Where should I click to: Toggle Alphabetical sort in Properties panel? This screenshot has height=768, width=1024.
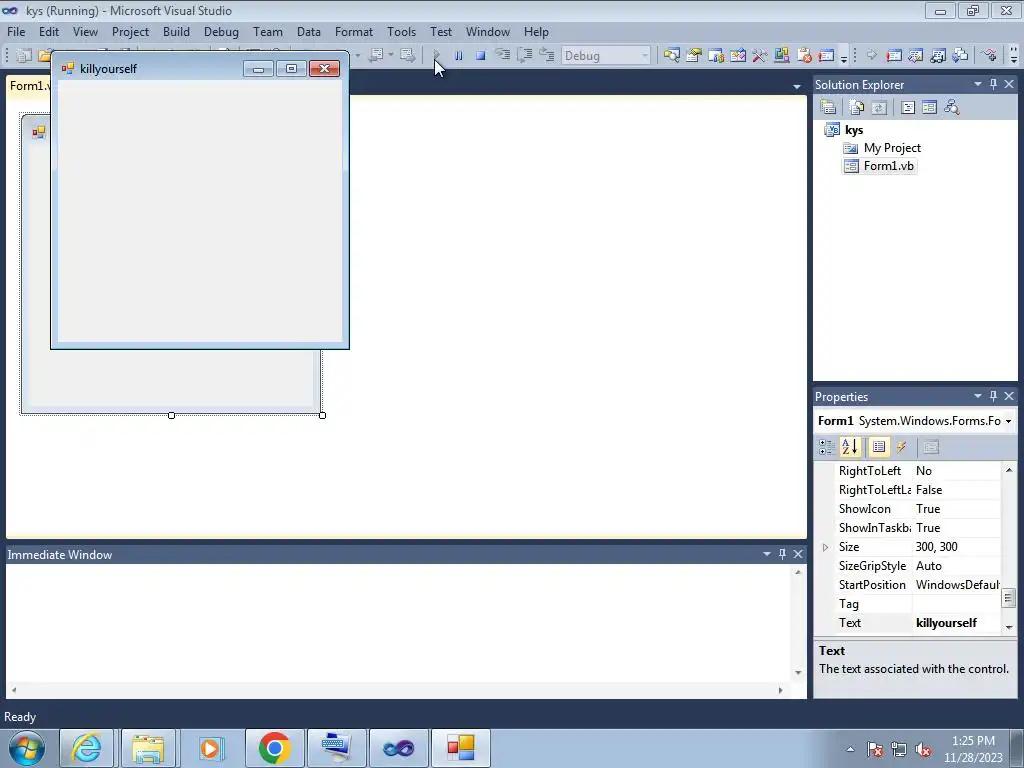(850, 447)
